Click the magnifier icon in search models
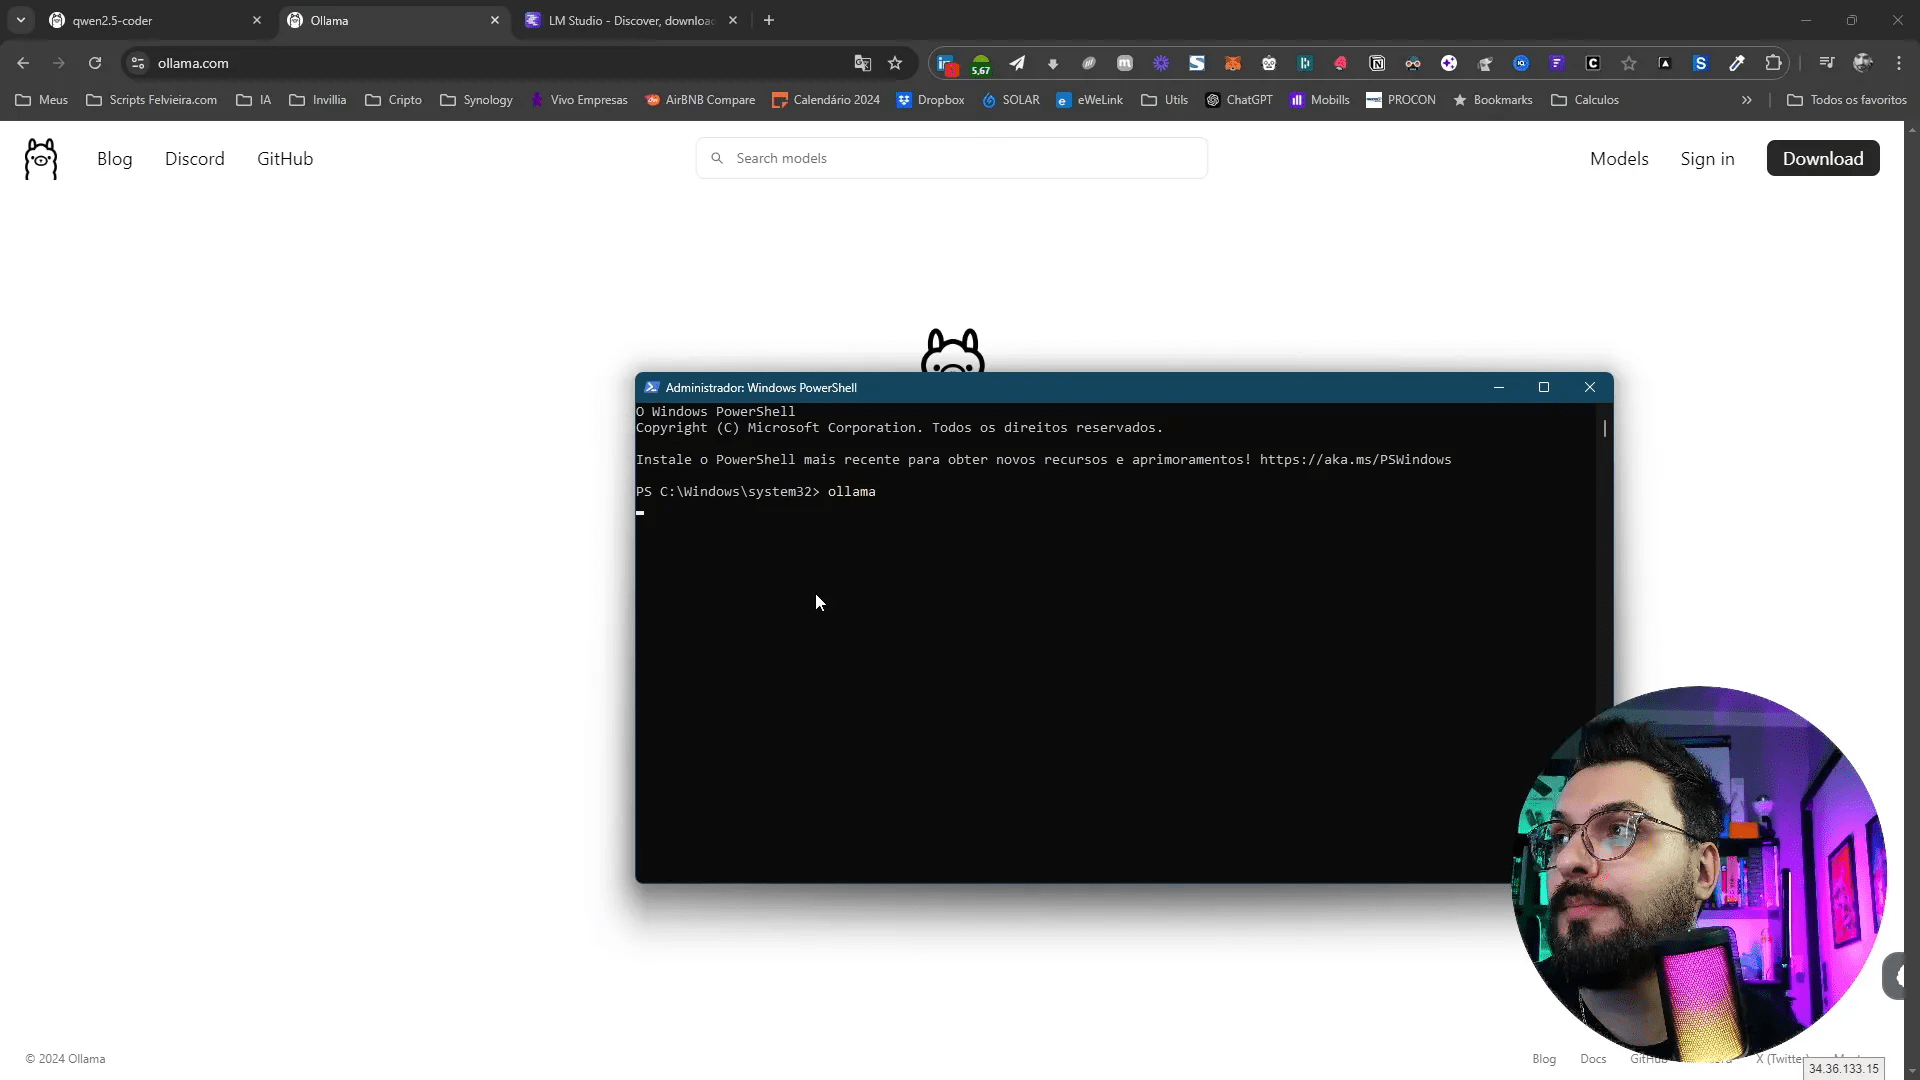1920x1080 pixels. pyautogui.click(x=717, y=158)
